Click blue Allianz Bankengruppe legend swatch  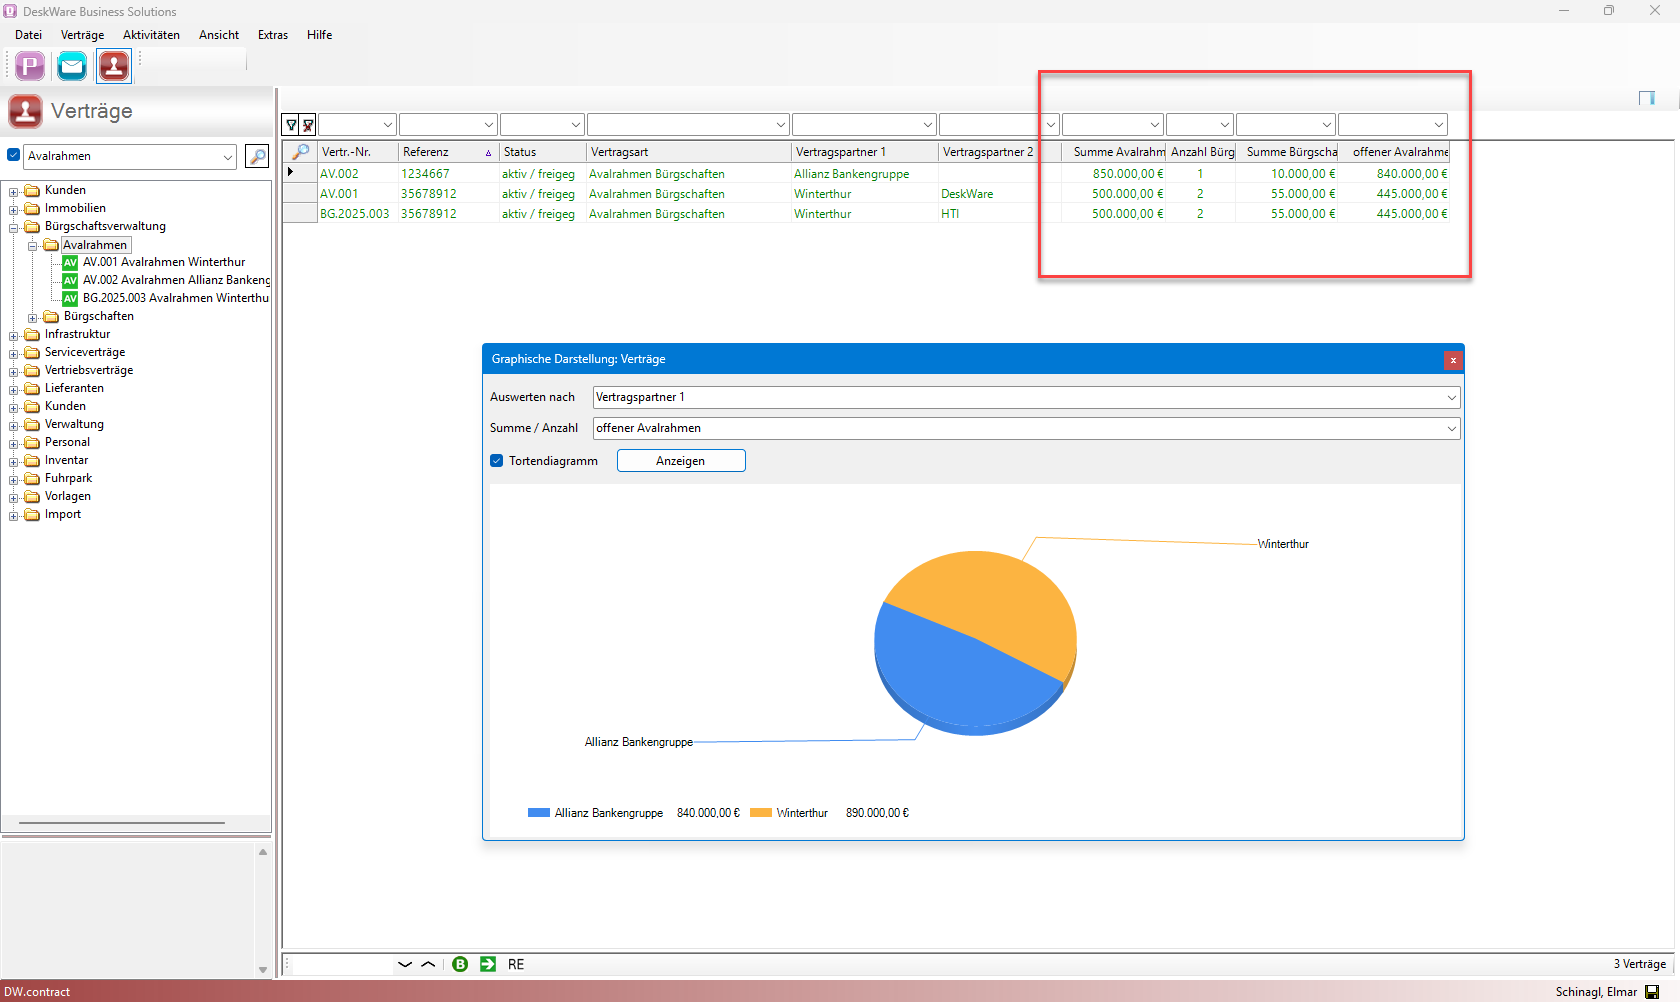[539, 813]
